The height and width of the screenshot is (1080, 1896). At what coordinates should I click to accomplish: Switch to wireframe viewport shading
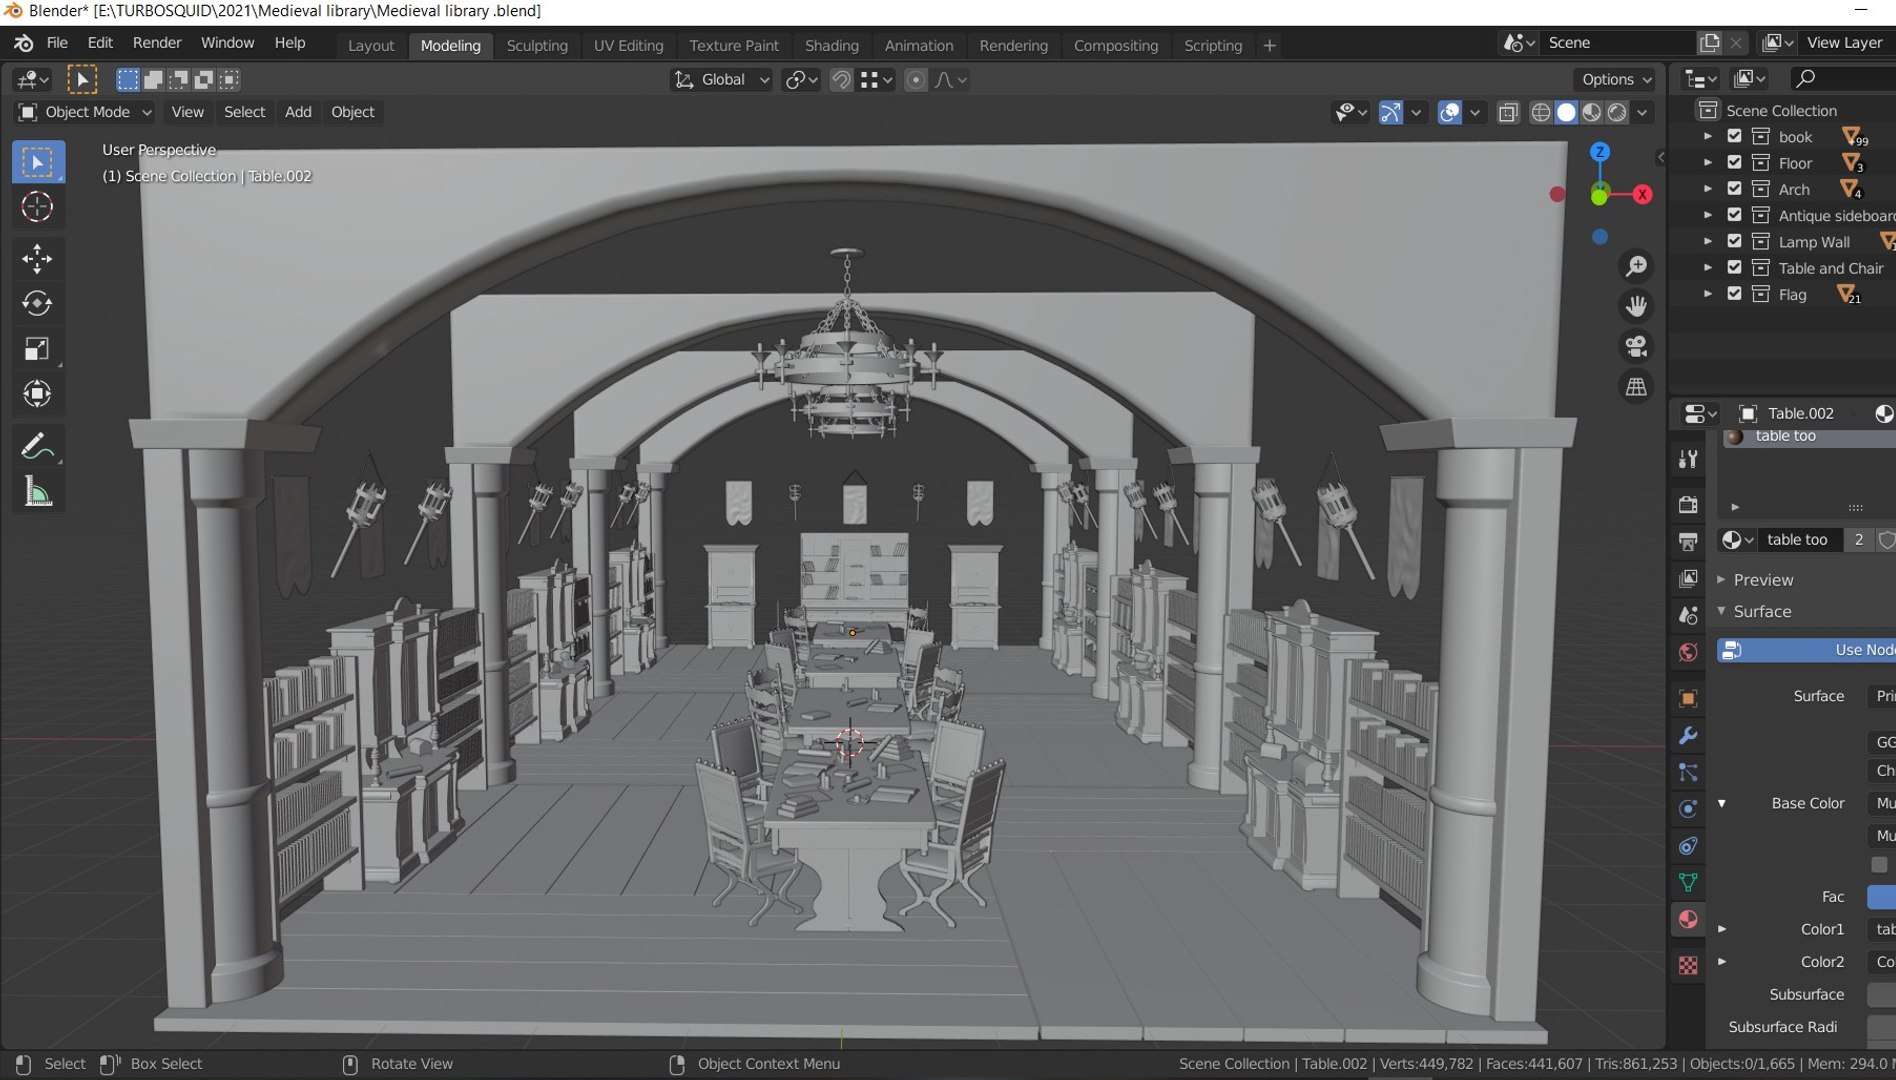(1541, 112)
